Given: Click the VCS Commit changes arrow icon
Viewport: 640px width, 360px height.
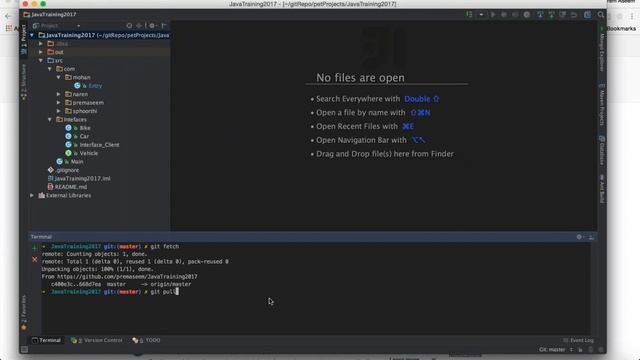Looking at the screenshot, I should (551, 15).
